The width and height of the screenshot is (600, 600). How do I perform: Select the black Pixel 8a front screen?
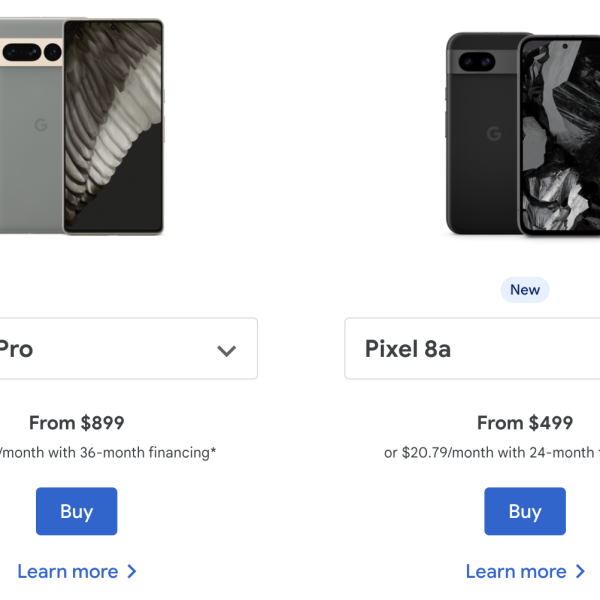tap(560, 135)
